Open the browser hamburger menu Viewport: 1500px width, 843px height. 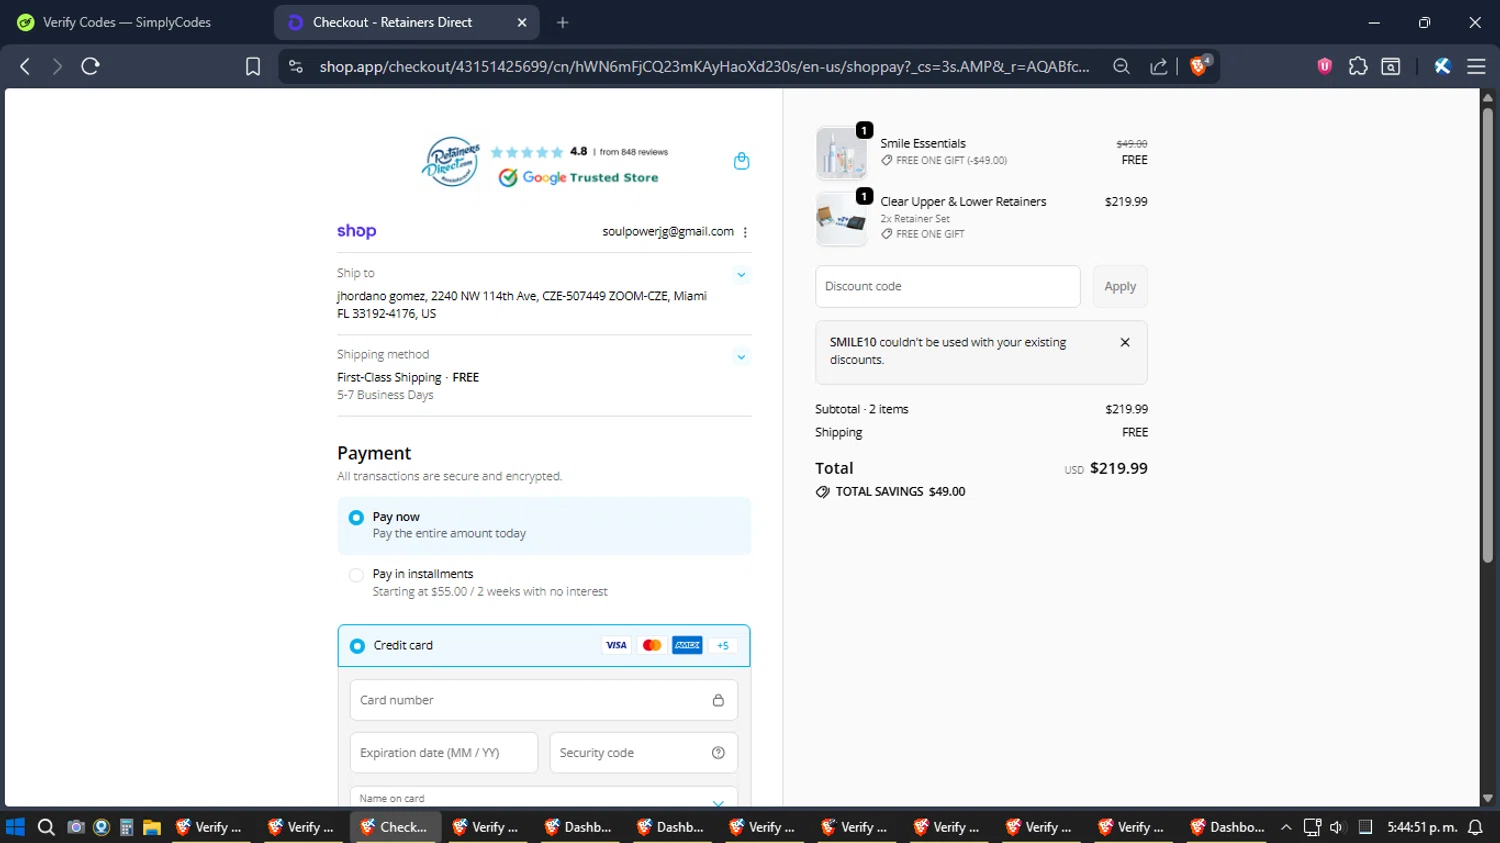tap(1476, 66)
